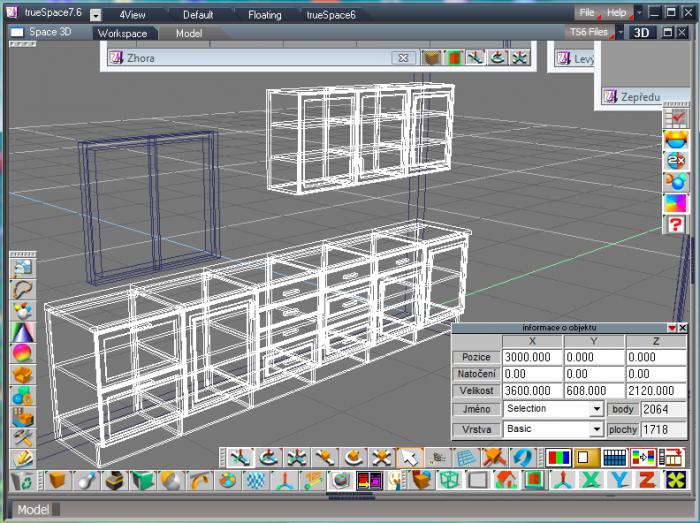
Task: Click the Pozice label button
Action: [x=474, y=357]
